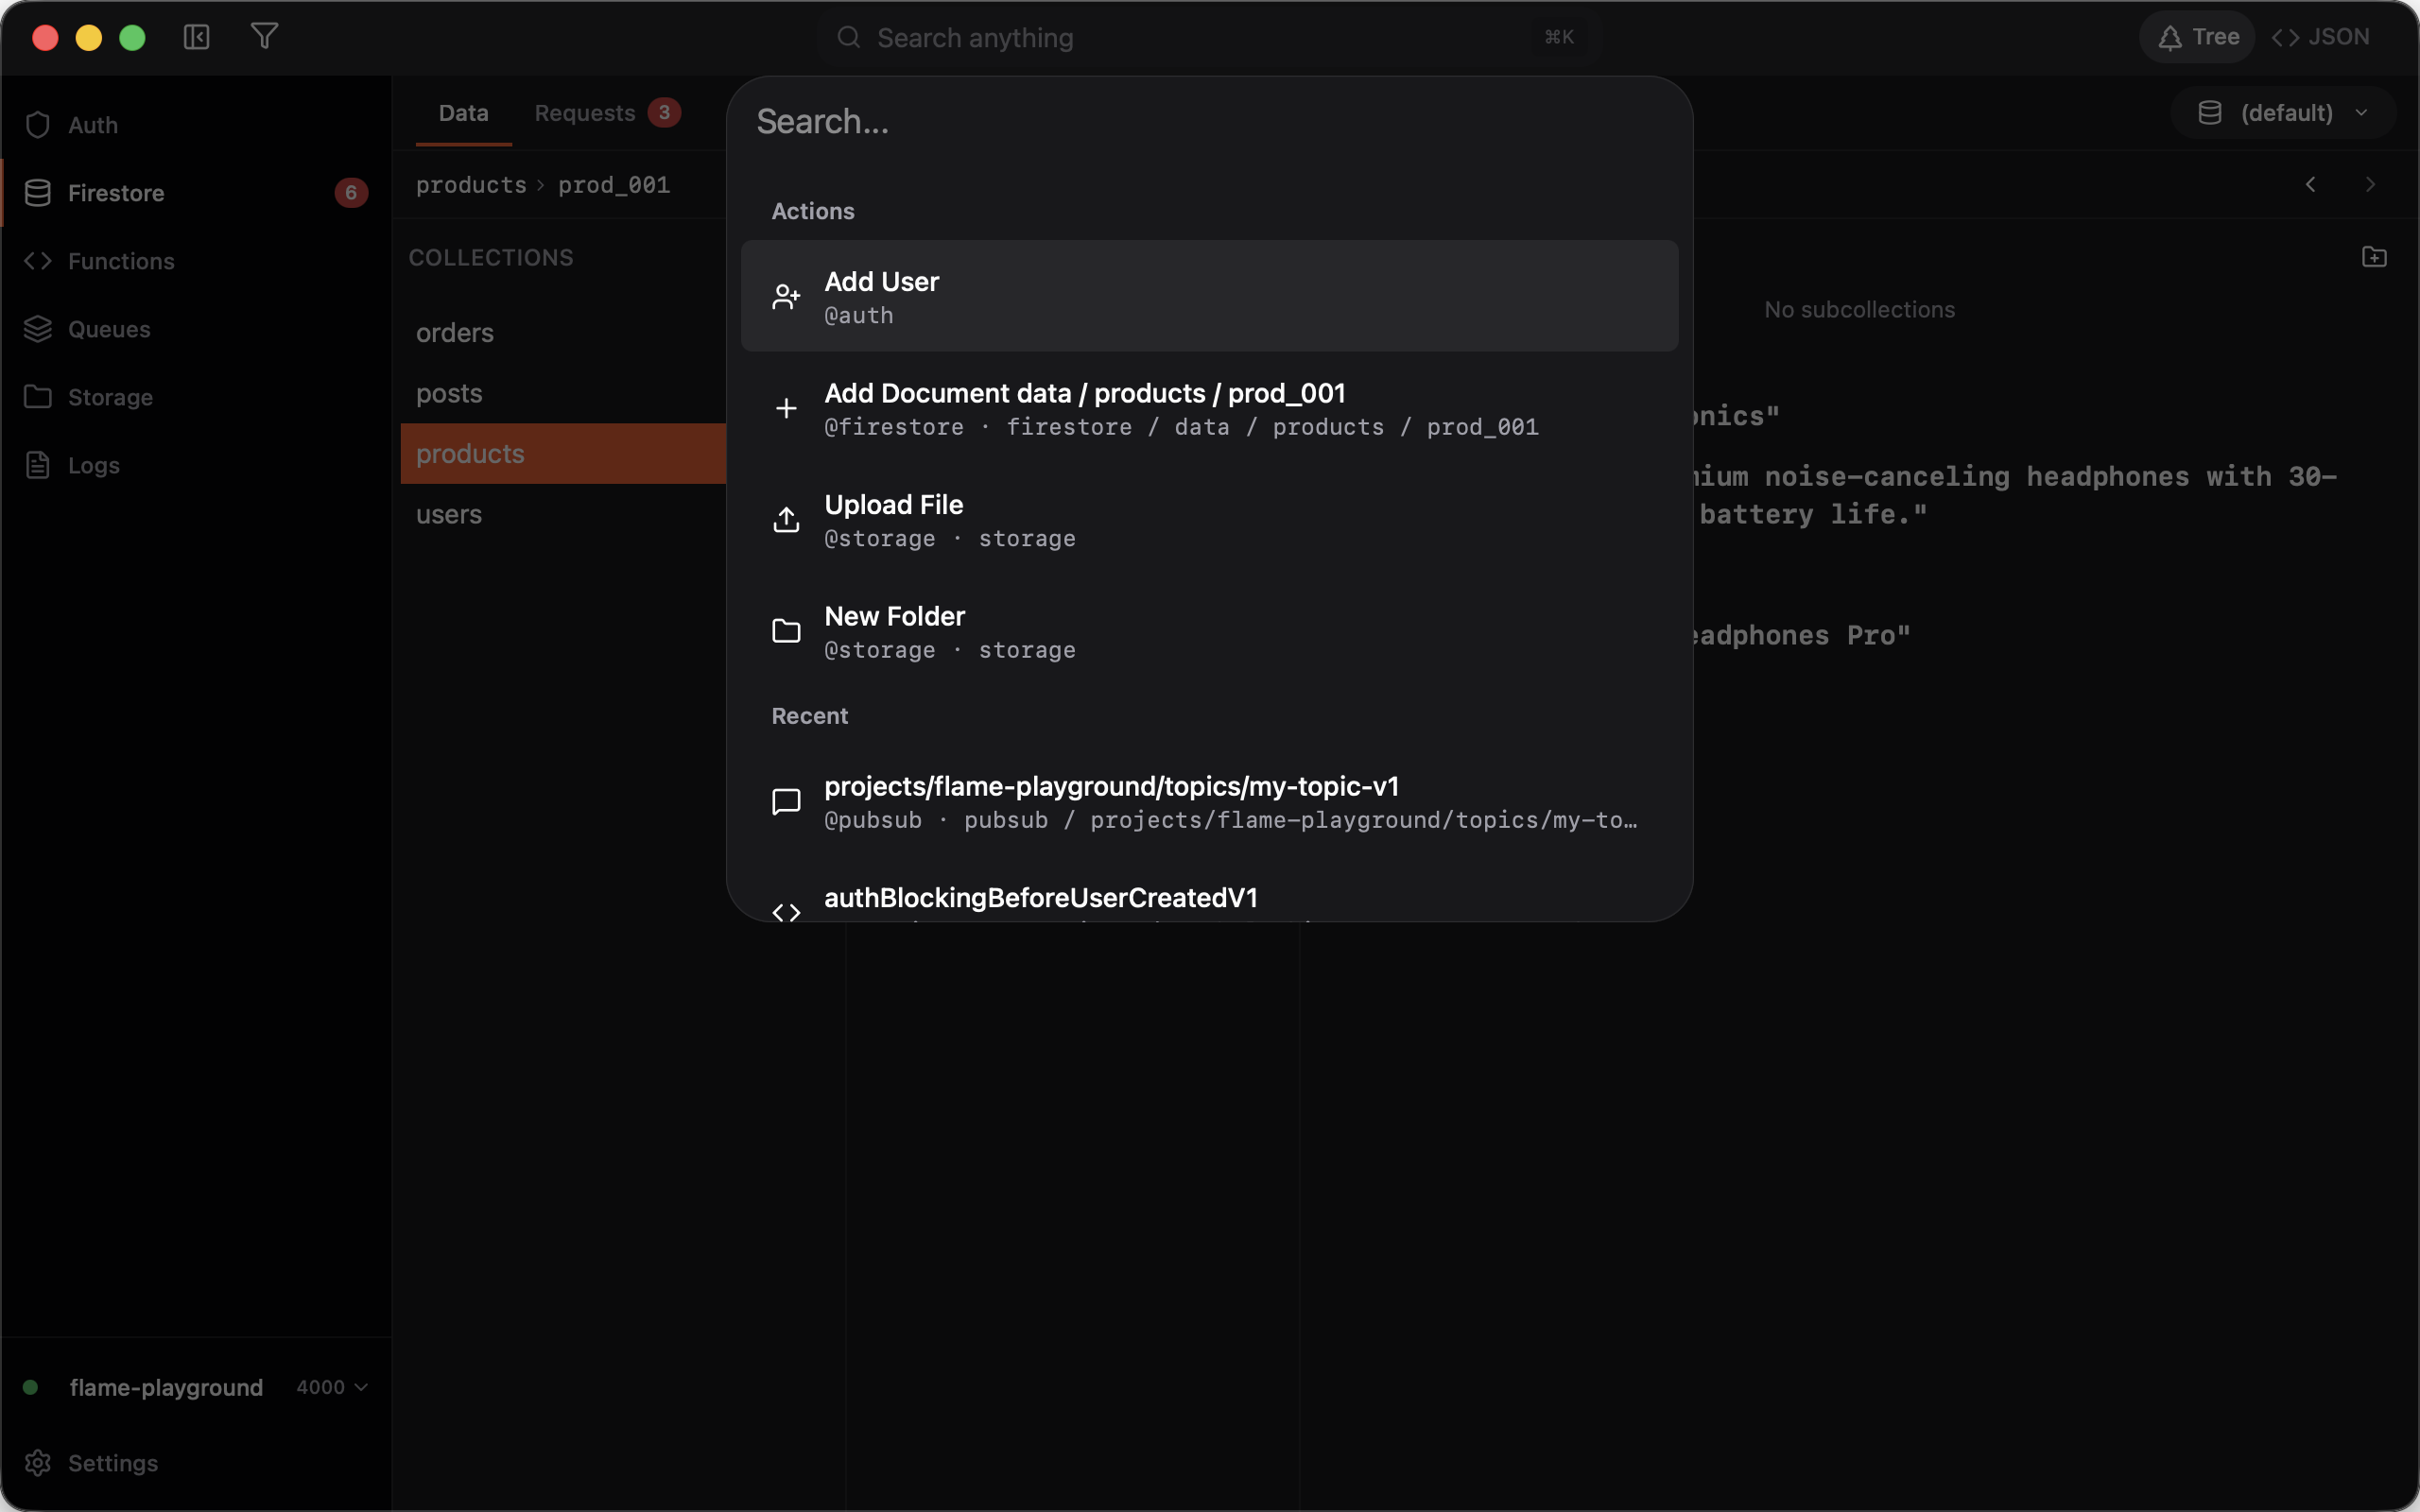Click the Functions code brackets icon
The height and width of the screenshot is (1512, 2420).
(x=38, y=261)
